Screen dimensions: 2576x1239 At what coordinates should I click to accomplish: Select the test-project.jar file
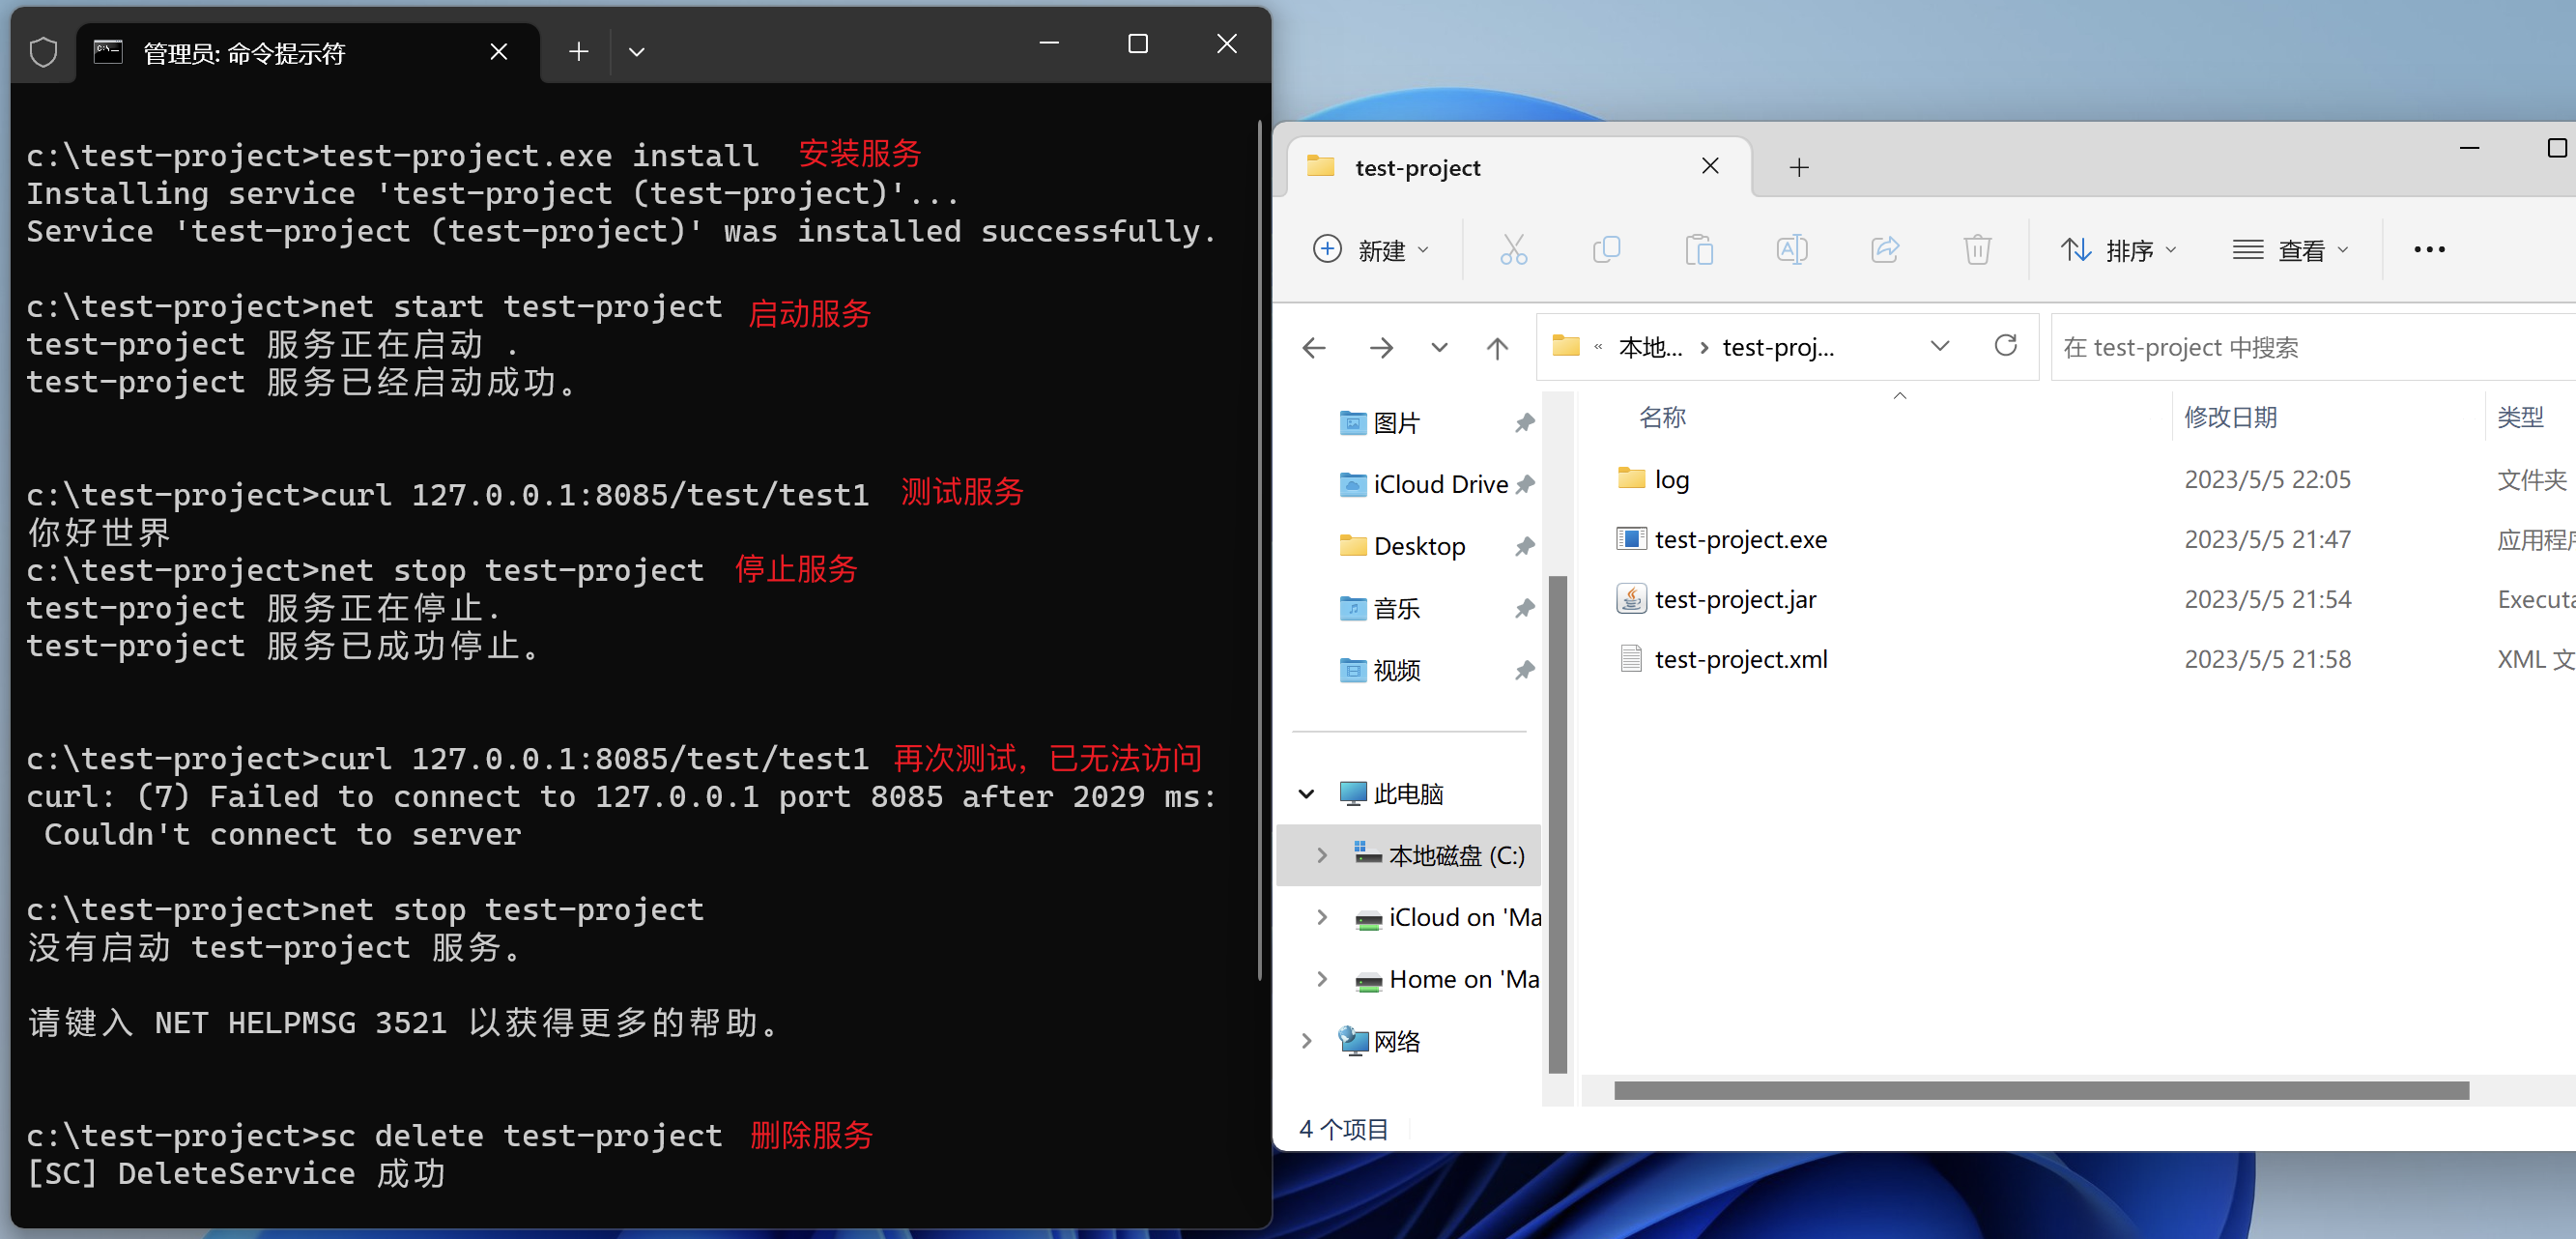[1735, 599]
